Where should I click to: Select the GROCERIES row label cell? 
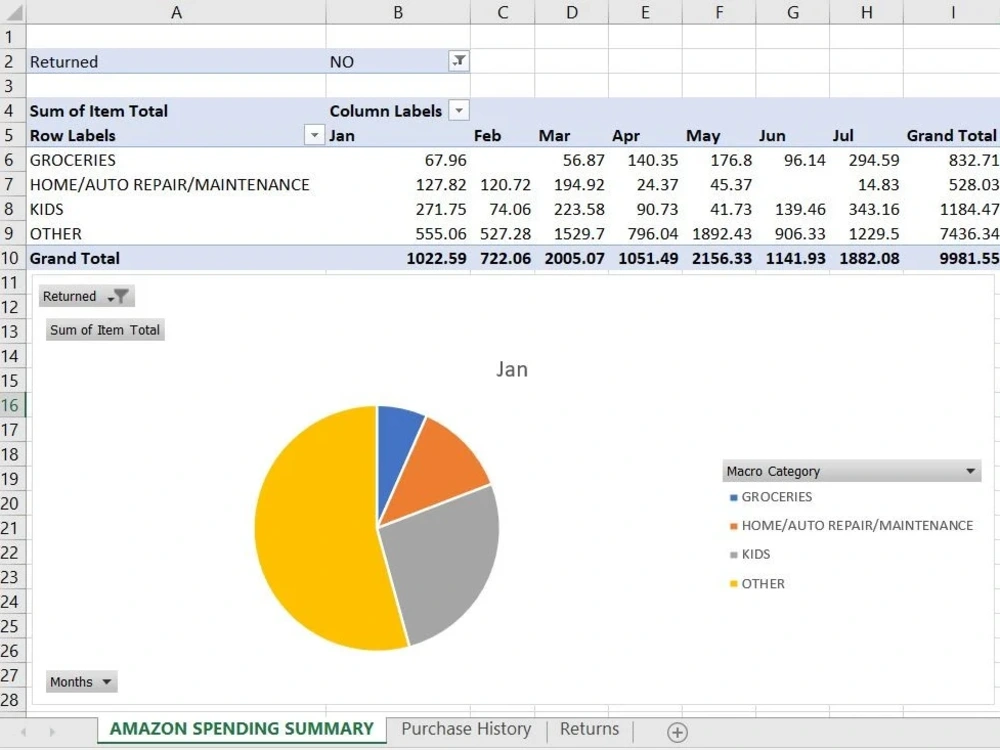coord(176,159)
